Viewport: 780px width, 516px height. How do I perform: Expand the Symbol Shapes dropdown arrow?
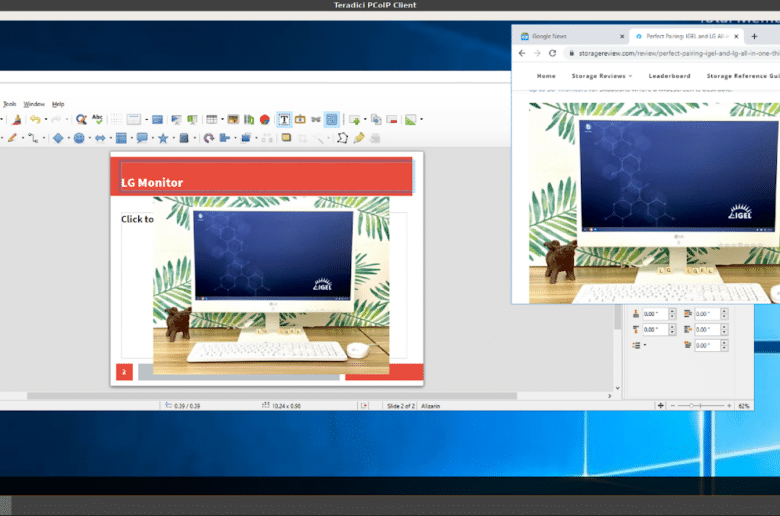[x=90, y=138]
